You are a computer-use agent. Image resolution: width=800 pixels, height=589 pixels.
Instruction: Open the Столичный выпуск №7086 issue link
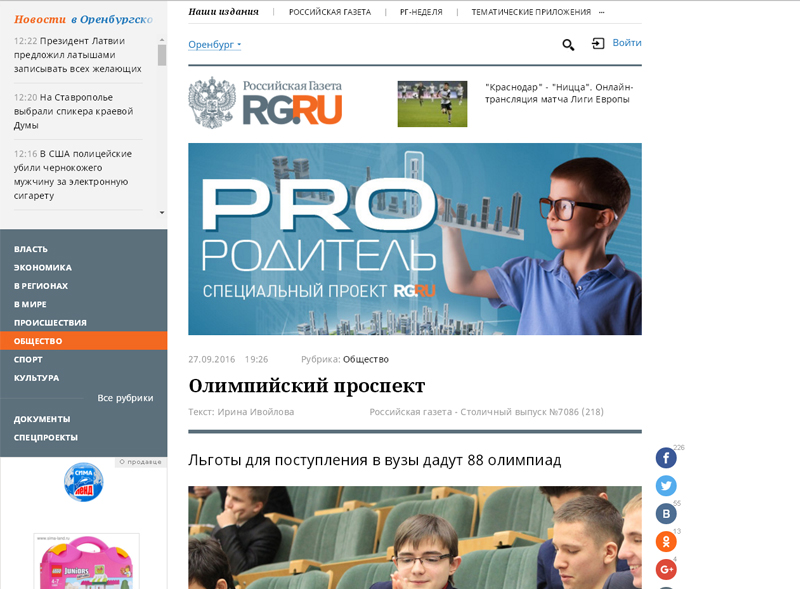tap(486, 412)
